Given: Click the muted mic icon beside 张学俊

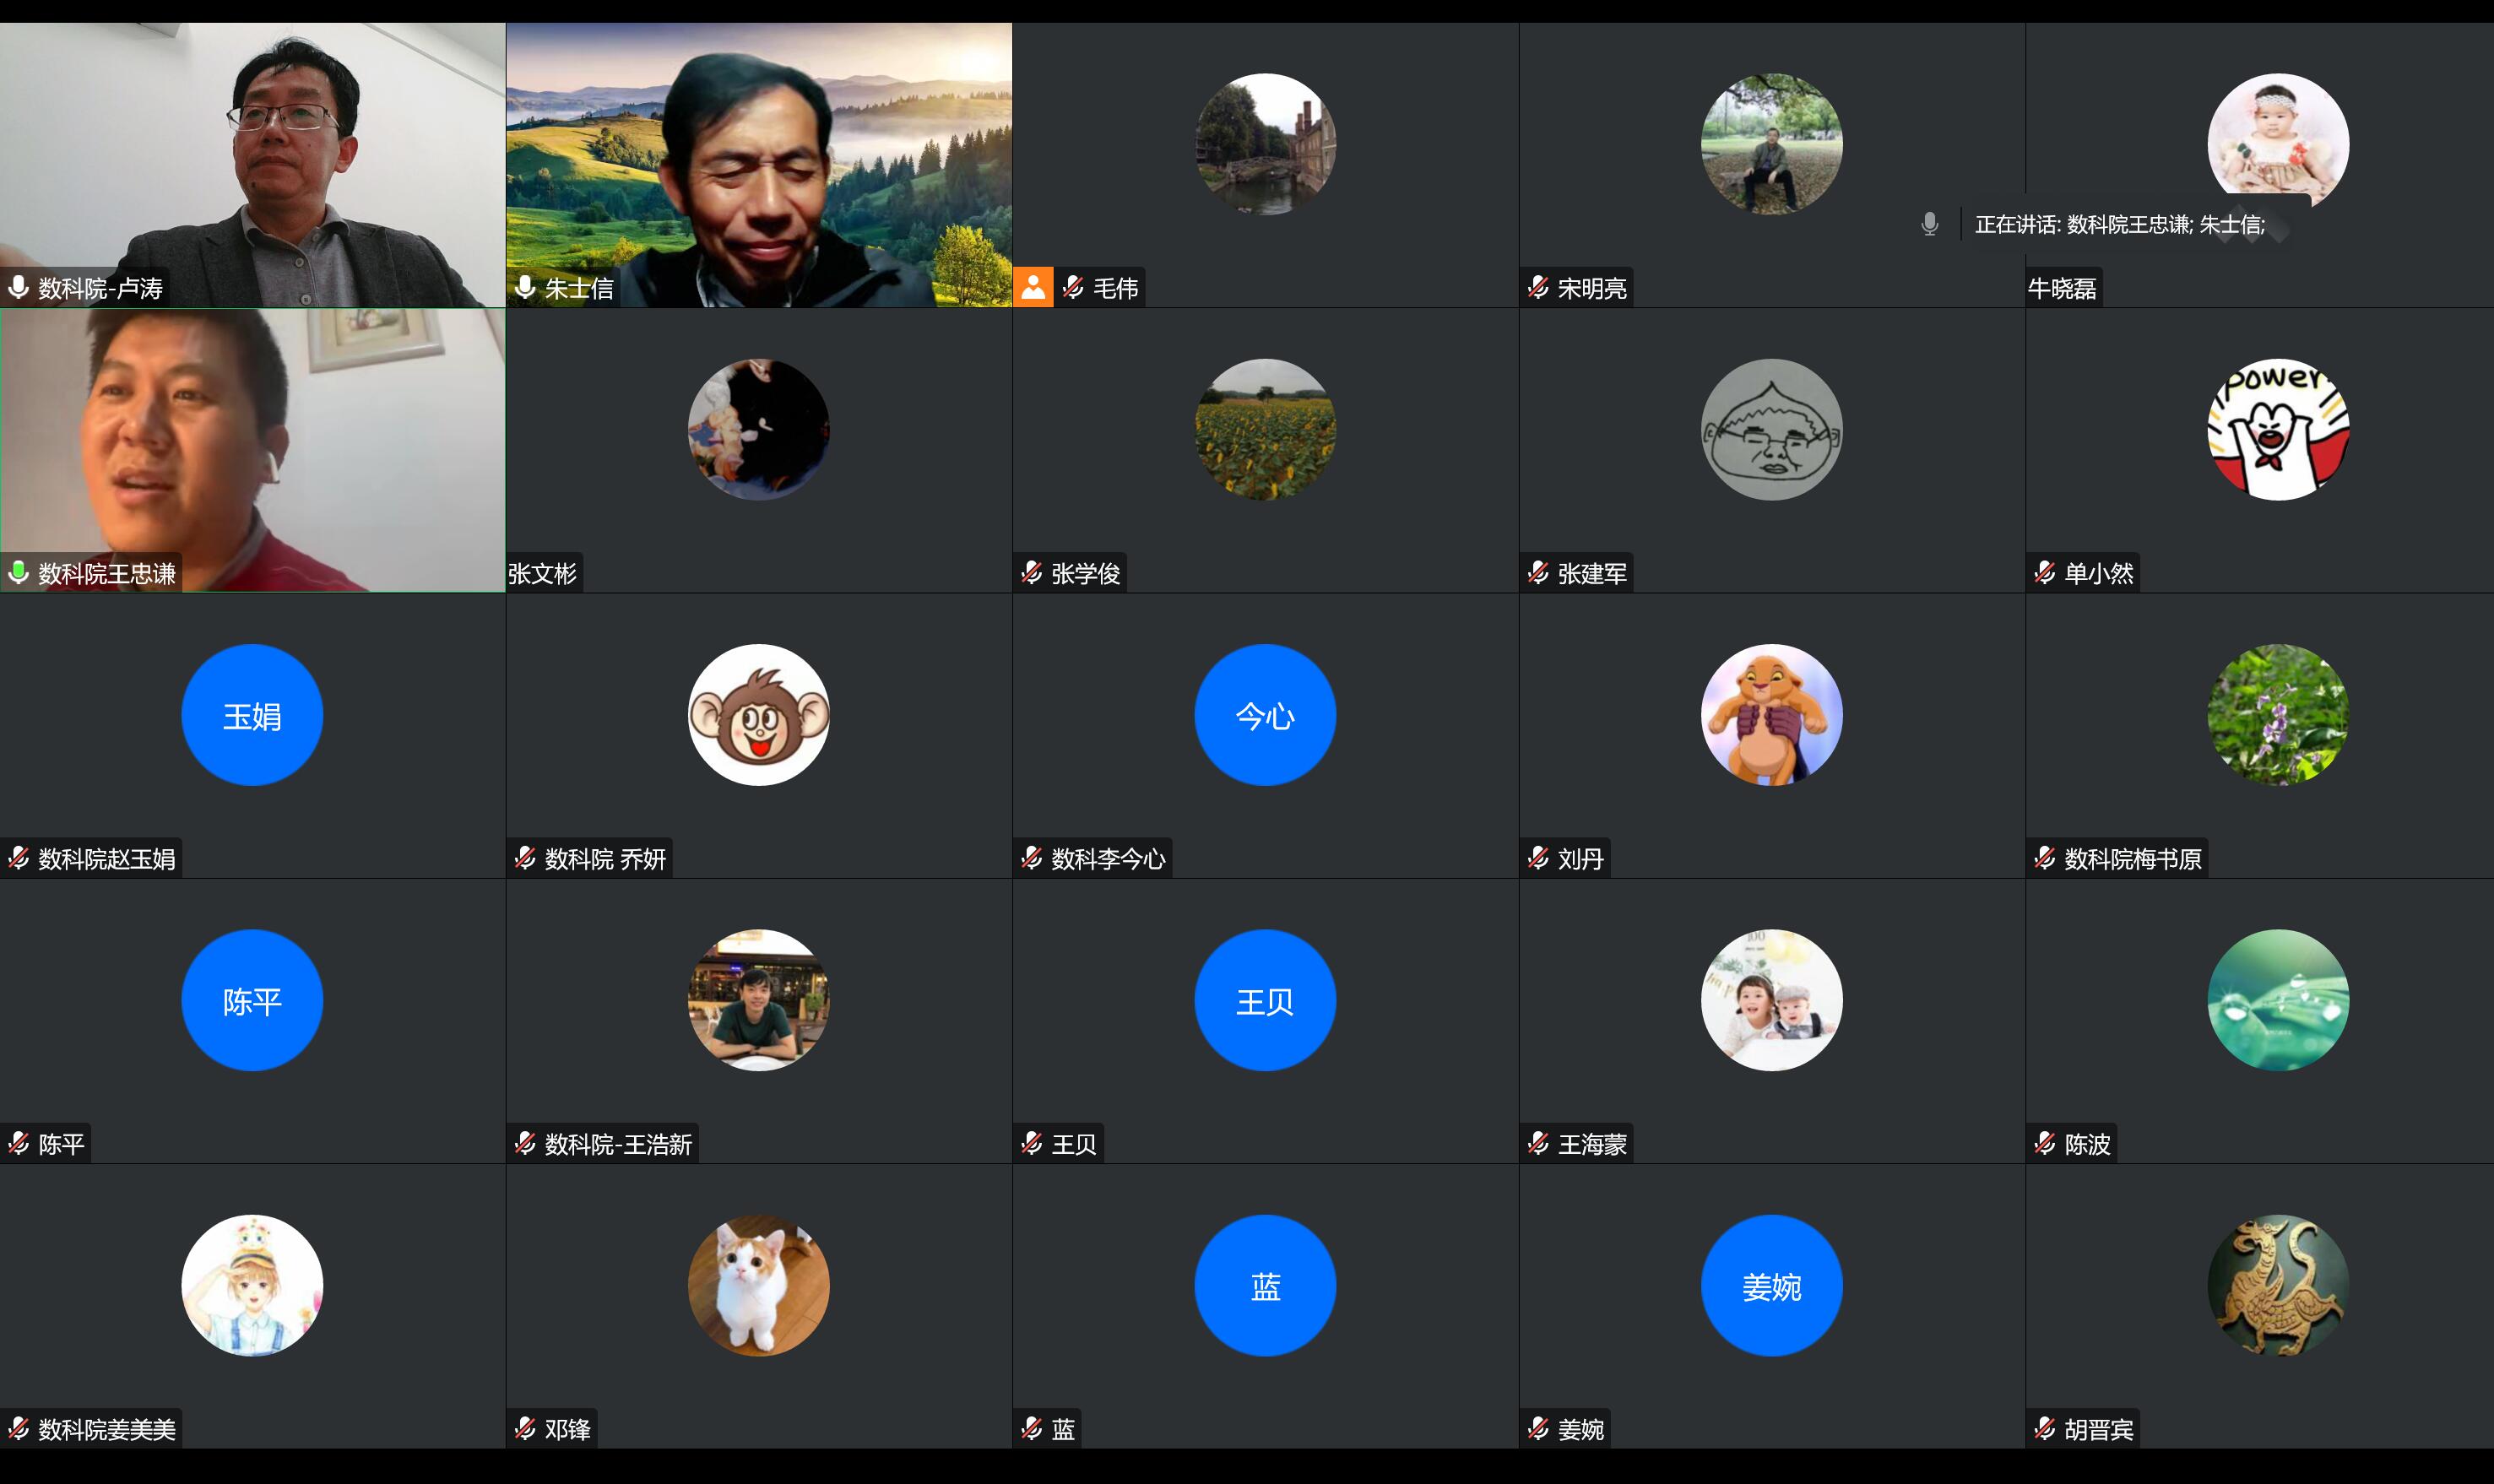Looking at the screenshot, I should [1032, 573].
